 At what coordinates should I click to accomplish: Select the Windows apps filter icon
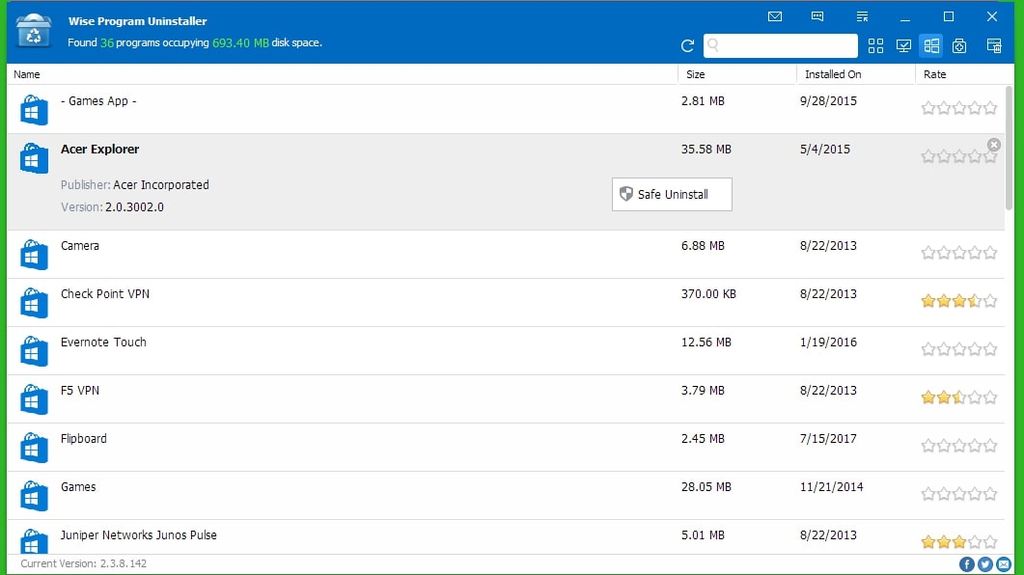tap(932, 46)
